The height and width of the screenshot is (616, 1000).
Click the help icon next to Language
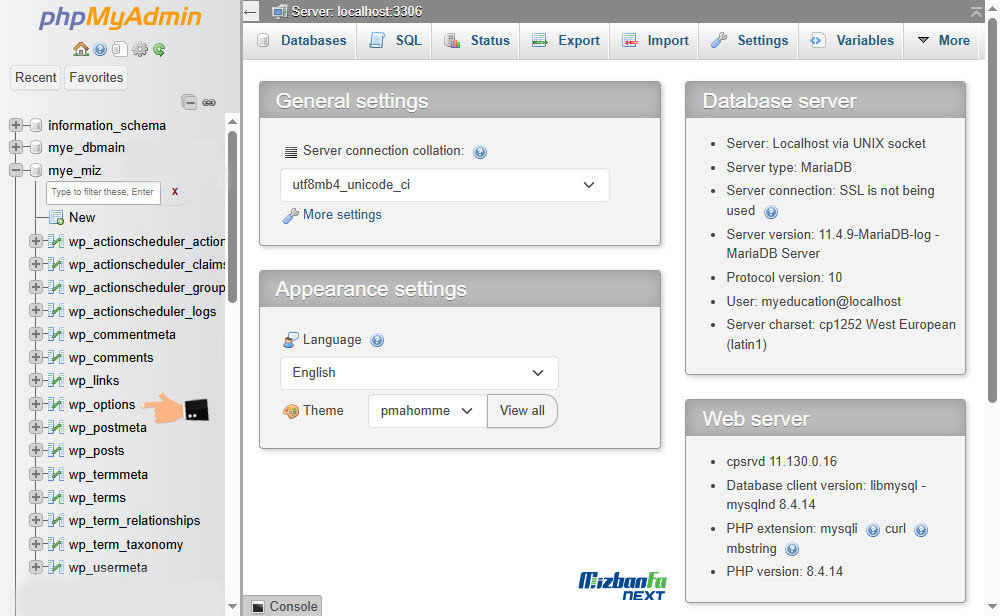coord(377,340)
